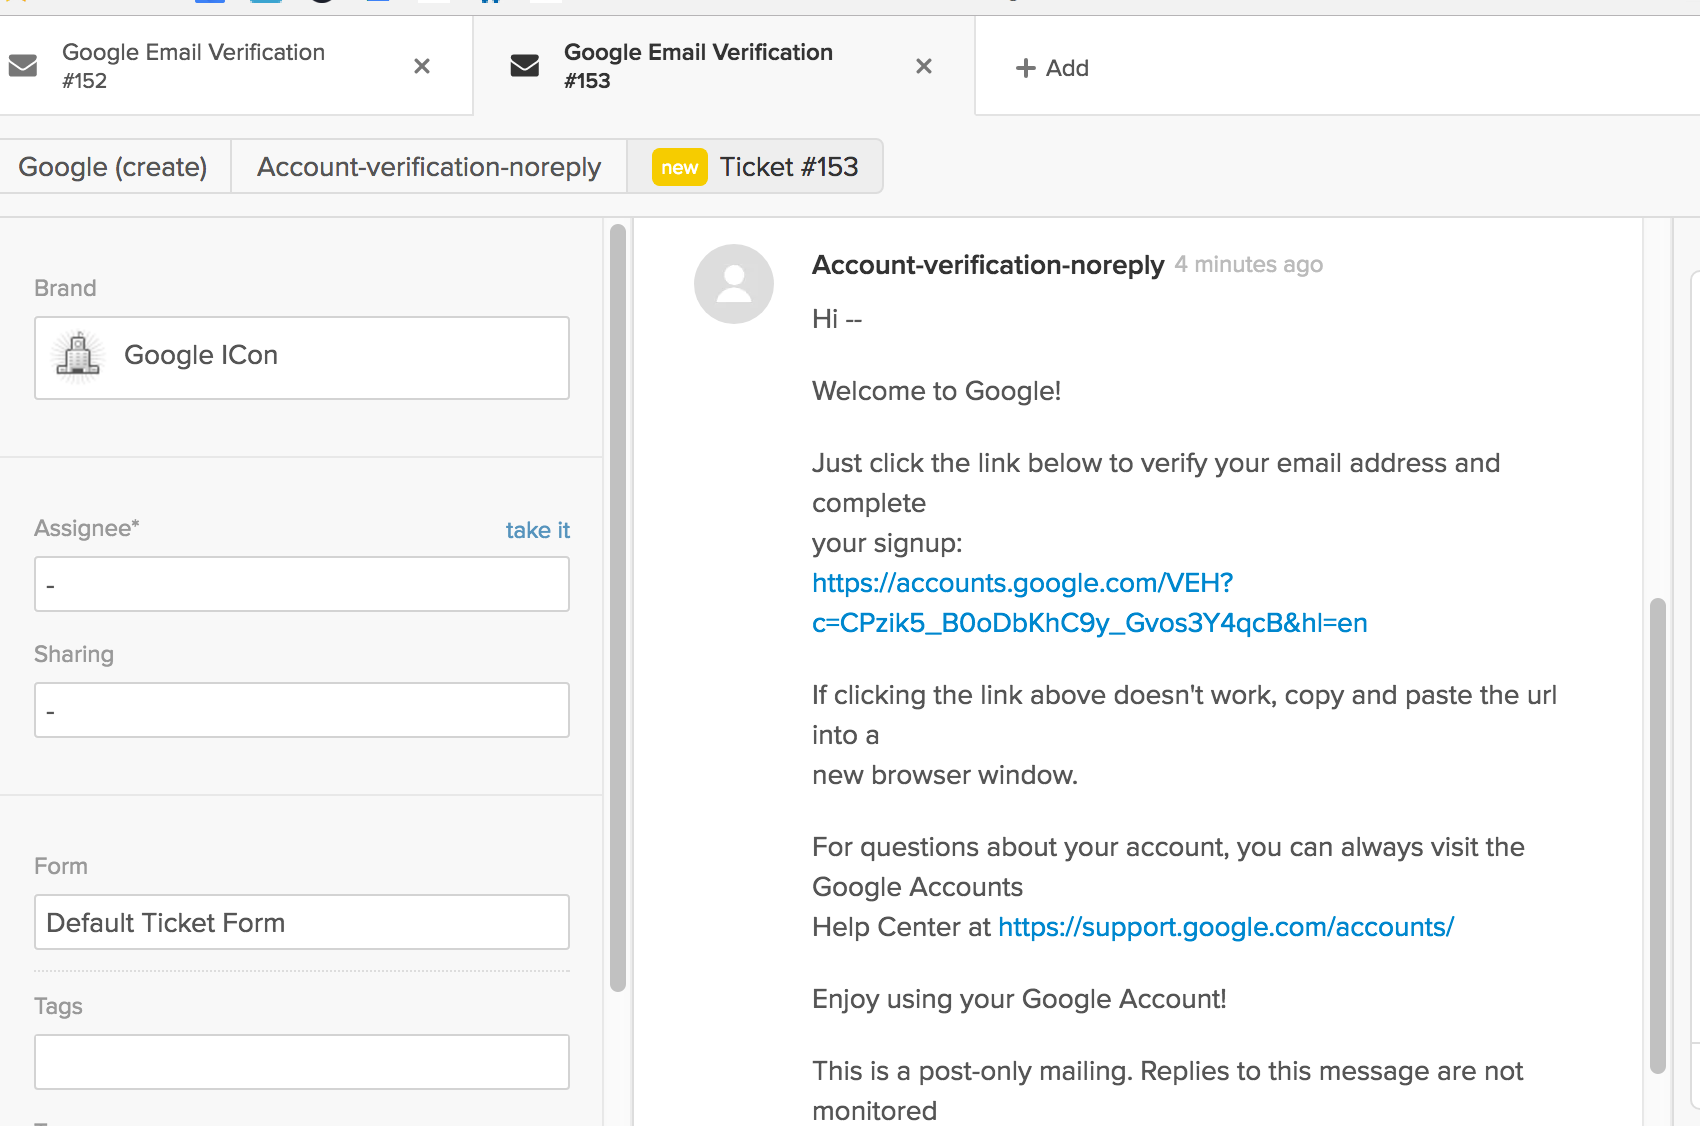1700x1126 pixels.
Task: Click the Form field label
Action: coord(61,866)
